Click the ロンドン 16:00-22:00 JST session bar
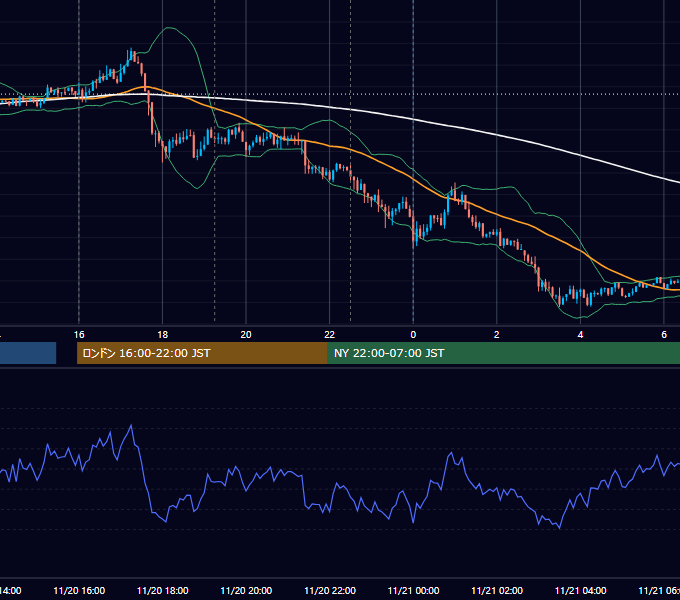680x600 pixels. tap(202, 353)
